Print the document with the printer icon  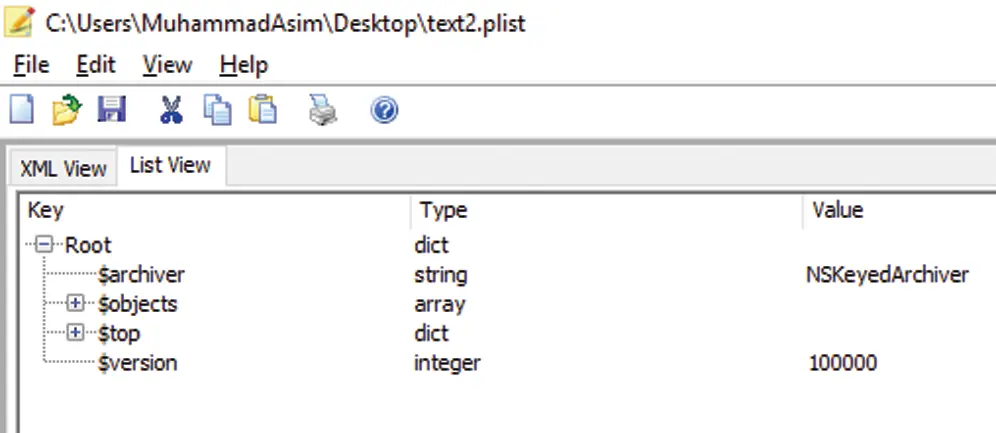pos(323,109)
